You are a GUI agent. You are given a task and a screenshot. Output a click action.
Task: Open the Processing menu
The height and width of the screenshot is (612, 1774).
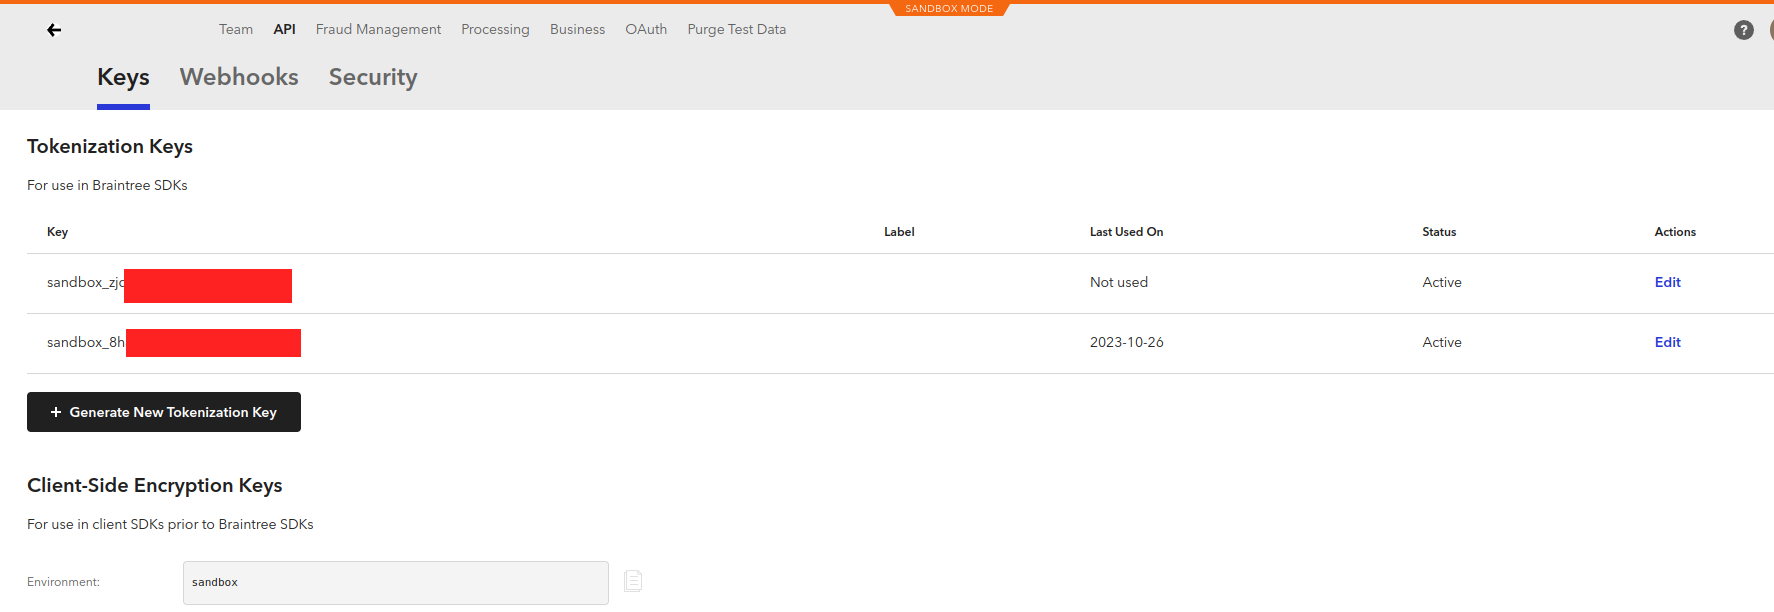(x=495, y=29)
